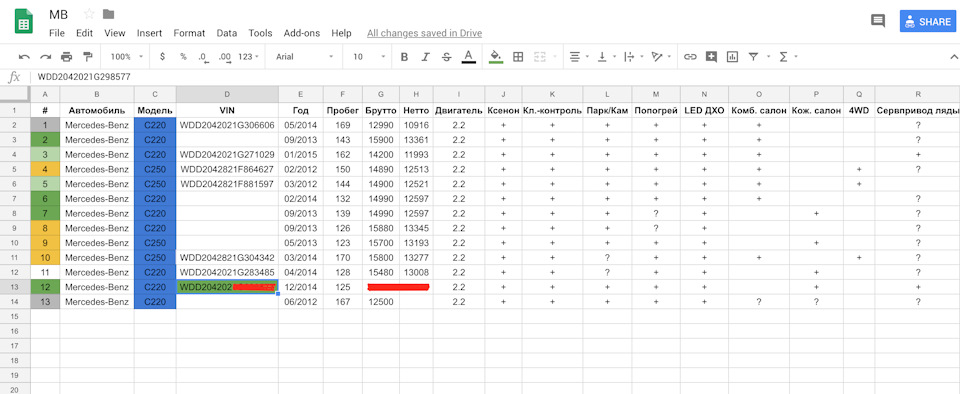Open the Insert menu
960x394 pixels.
(149, 33)
